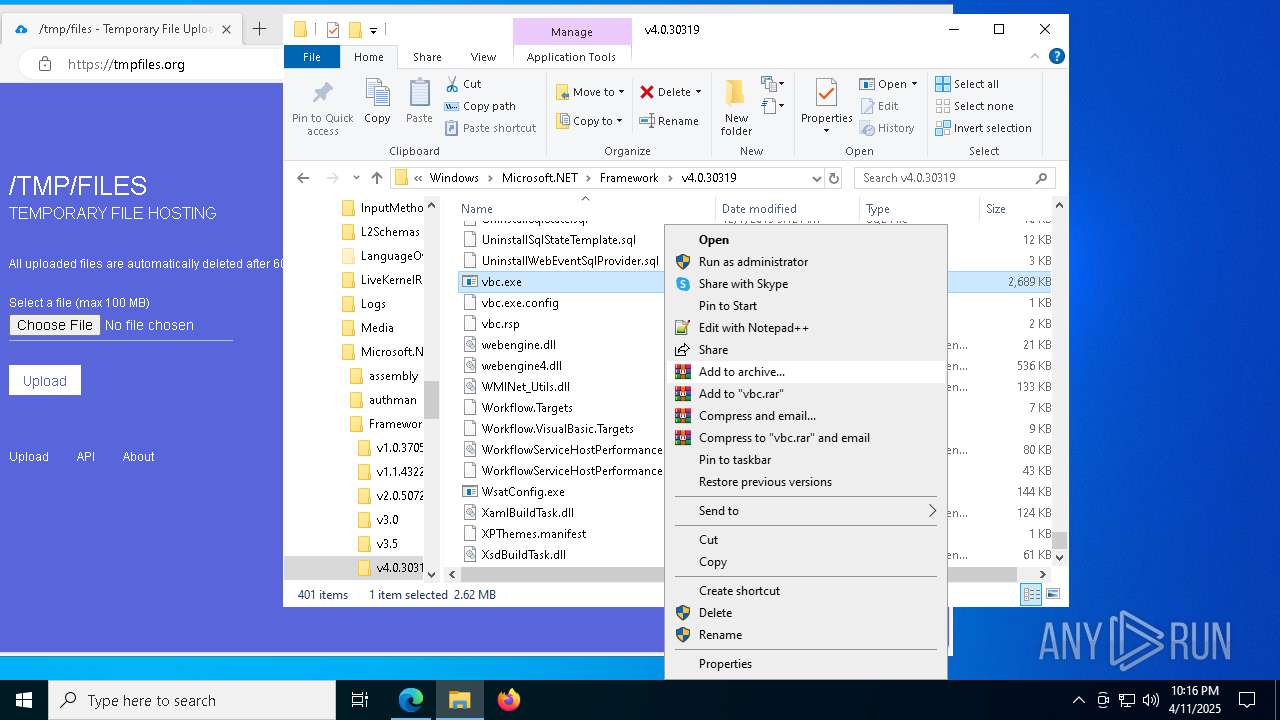Click Edit in the Open group
This screenshot has width=1280, height=720.
click(x=879, y=106)
